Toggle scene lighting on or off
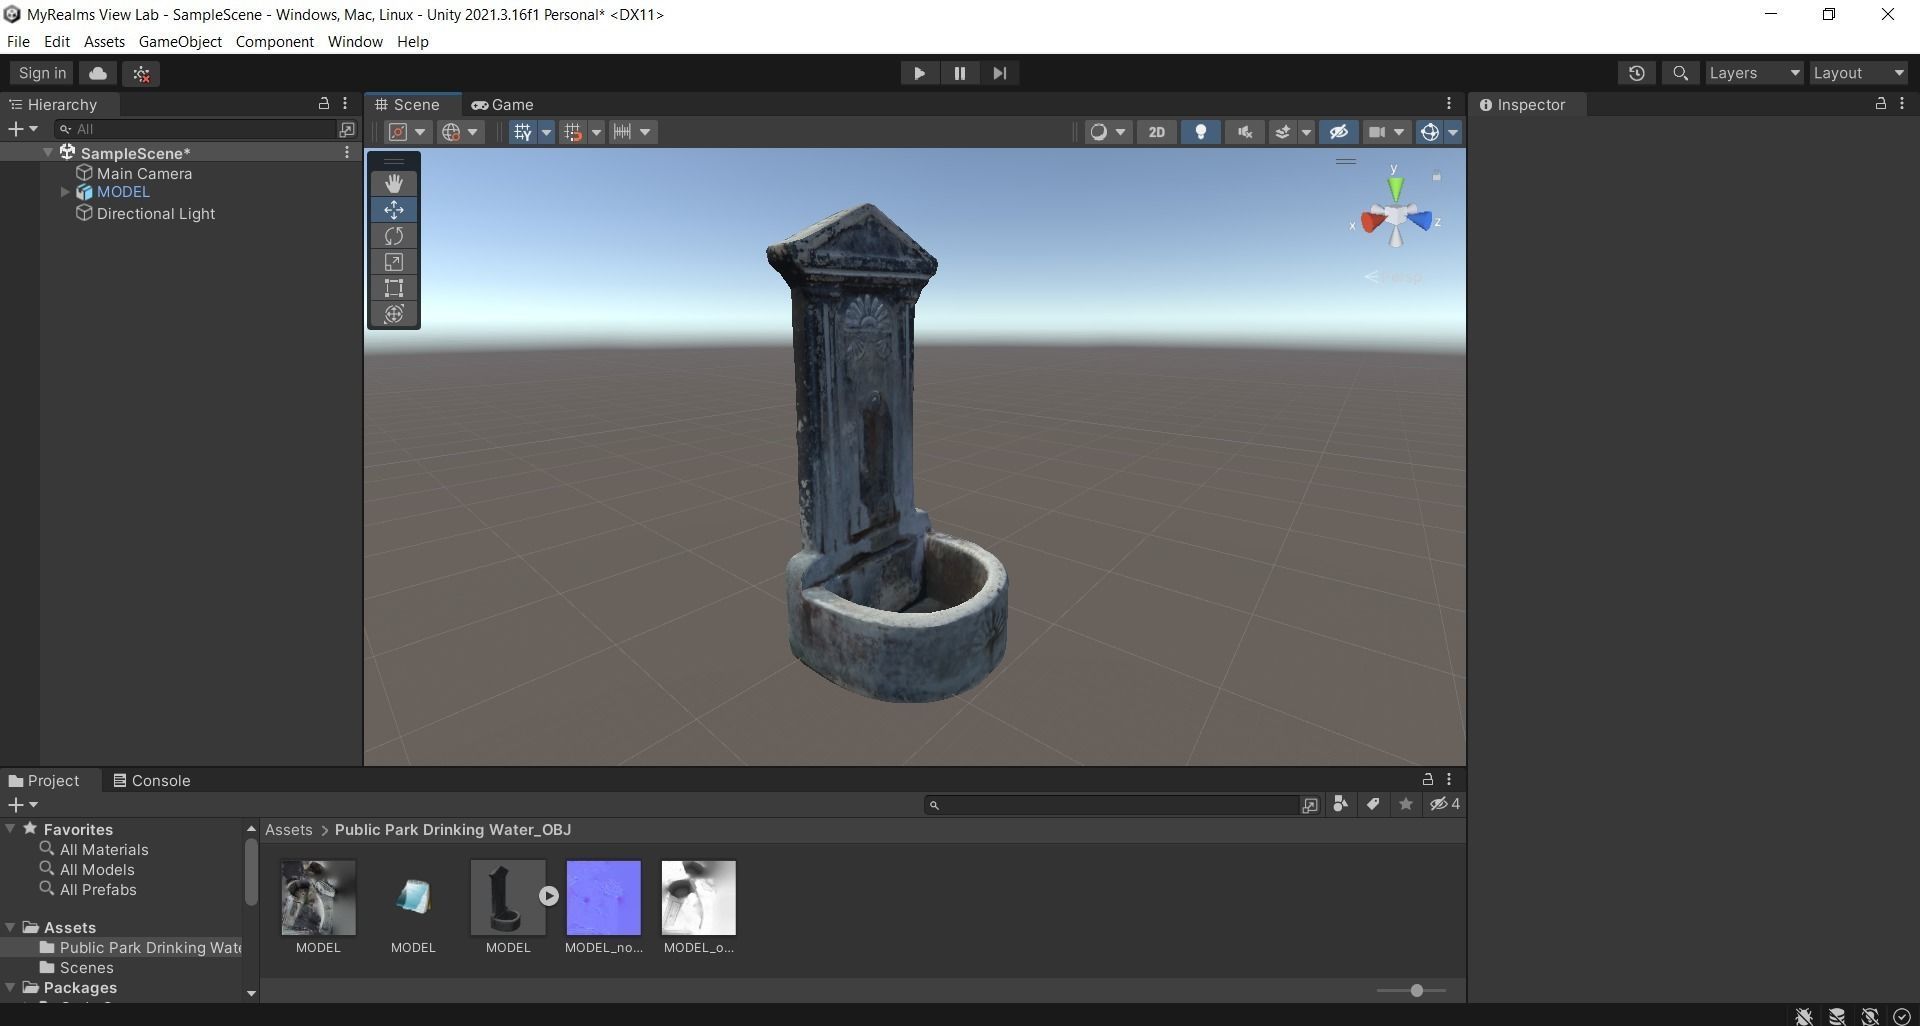 coord(1201,132)
